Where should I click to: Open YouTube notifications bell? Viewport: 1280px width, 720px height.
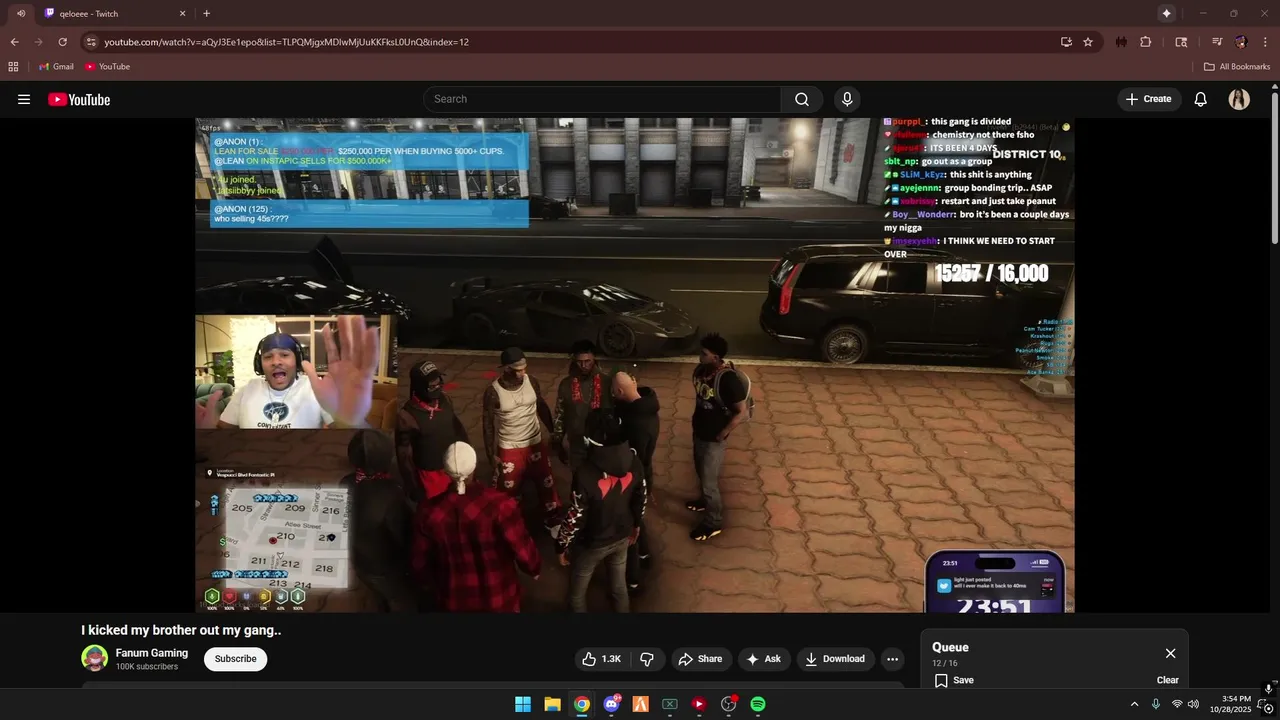tap(1201, 99)
